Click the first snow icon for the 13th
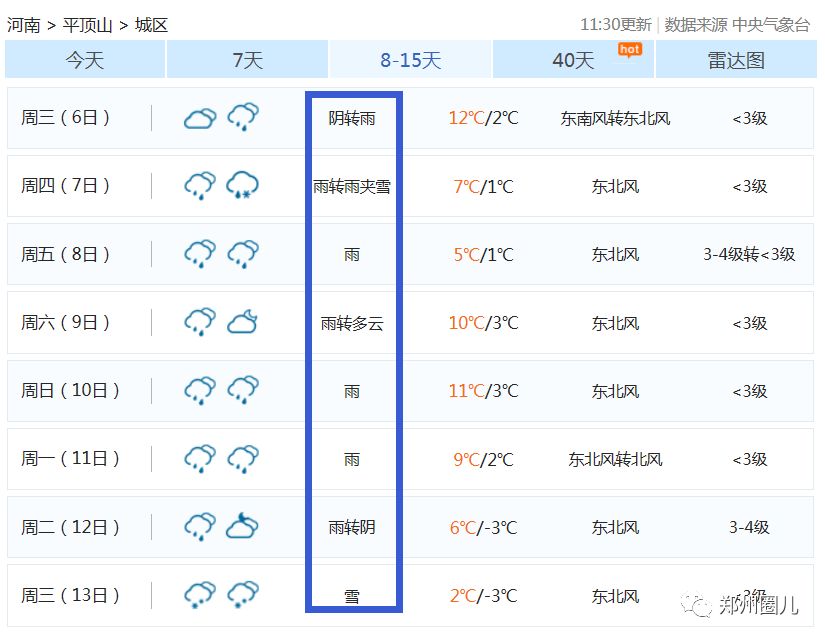The image size is (825, 641). point(200,595)
